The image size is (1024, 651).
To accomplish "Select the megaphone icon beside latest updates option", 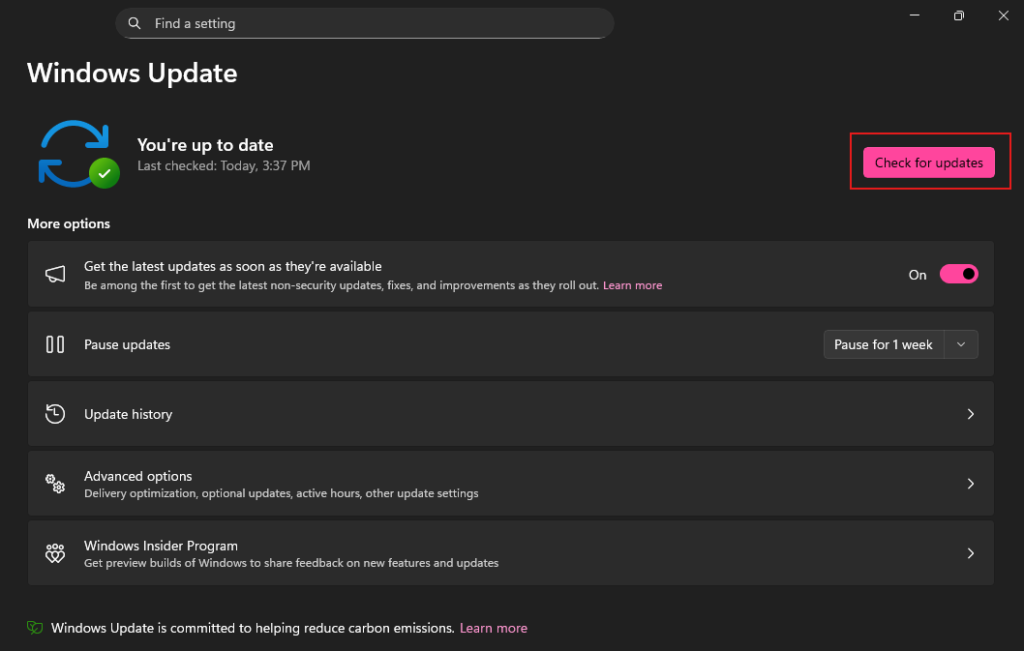I will (55, 273).
